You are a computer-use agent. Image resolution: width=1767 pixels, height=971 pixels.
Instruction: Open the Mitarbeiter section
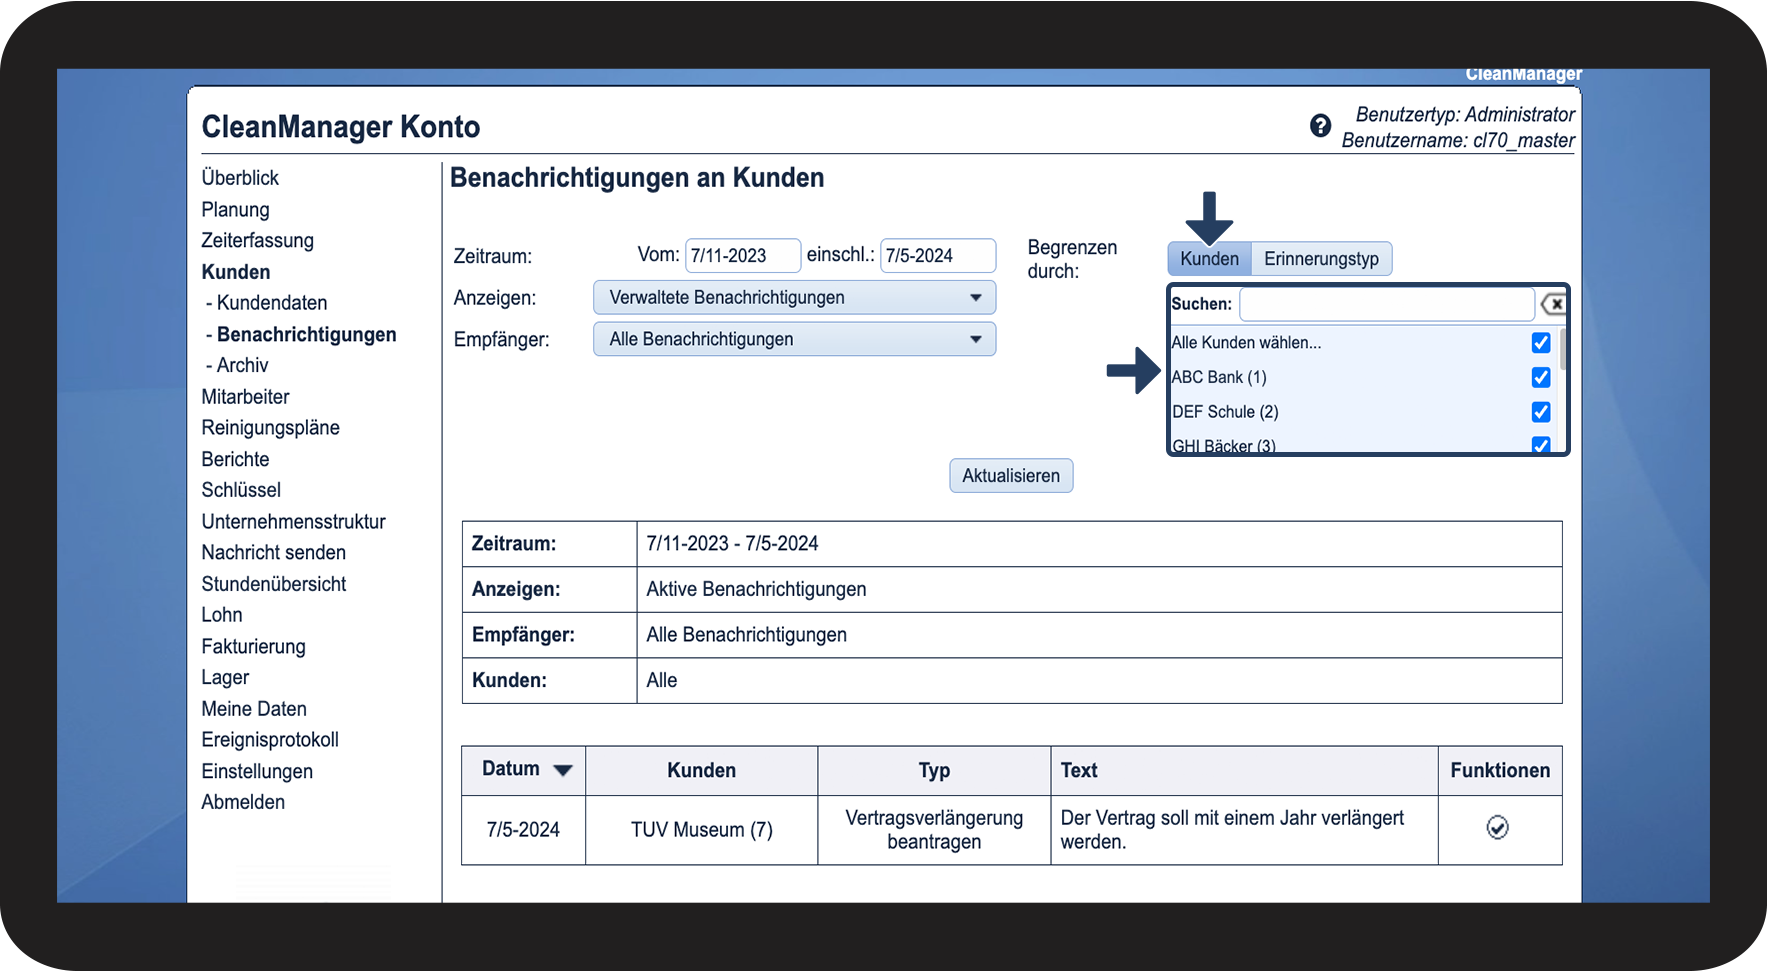click(245, 397)
